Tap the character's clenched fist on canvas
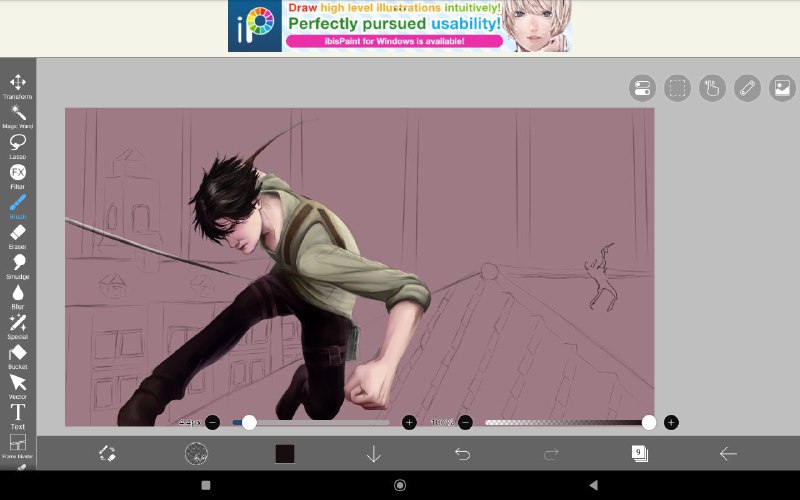 (367, 385)
